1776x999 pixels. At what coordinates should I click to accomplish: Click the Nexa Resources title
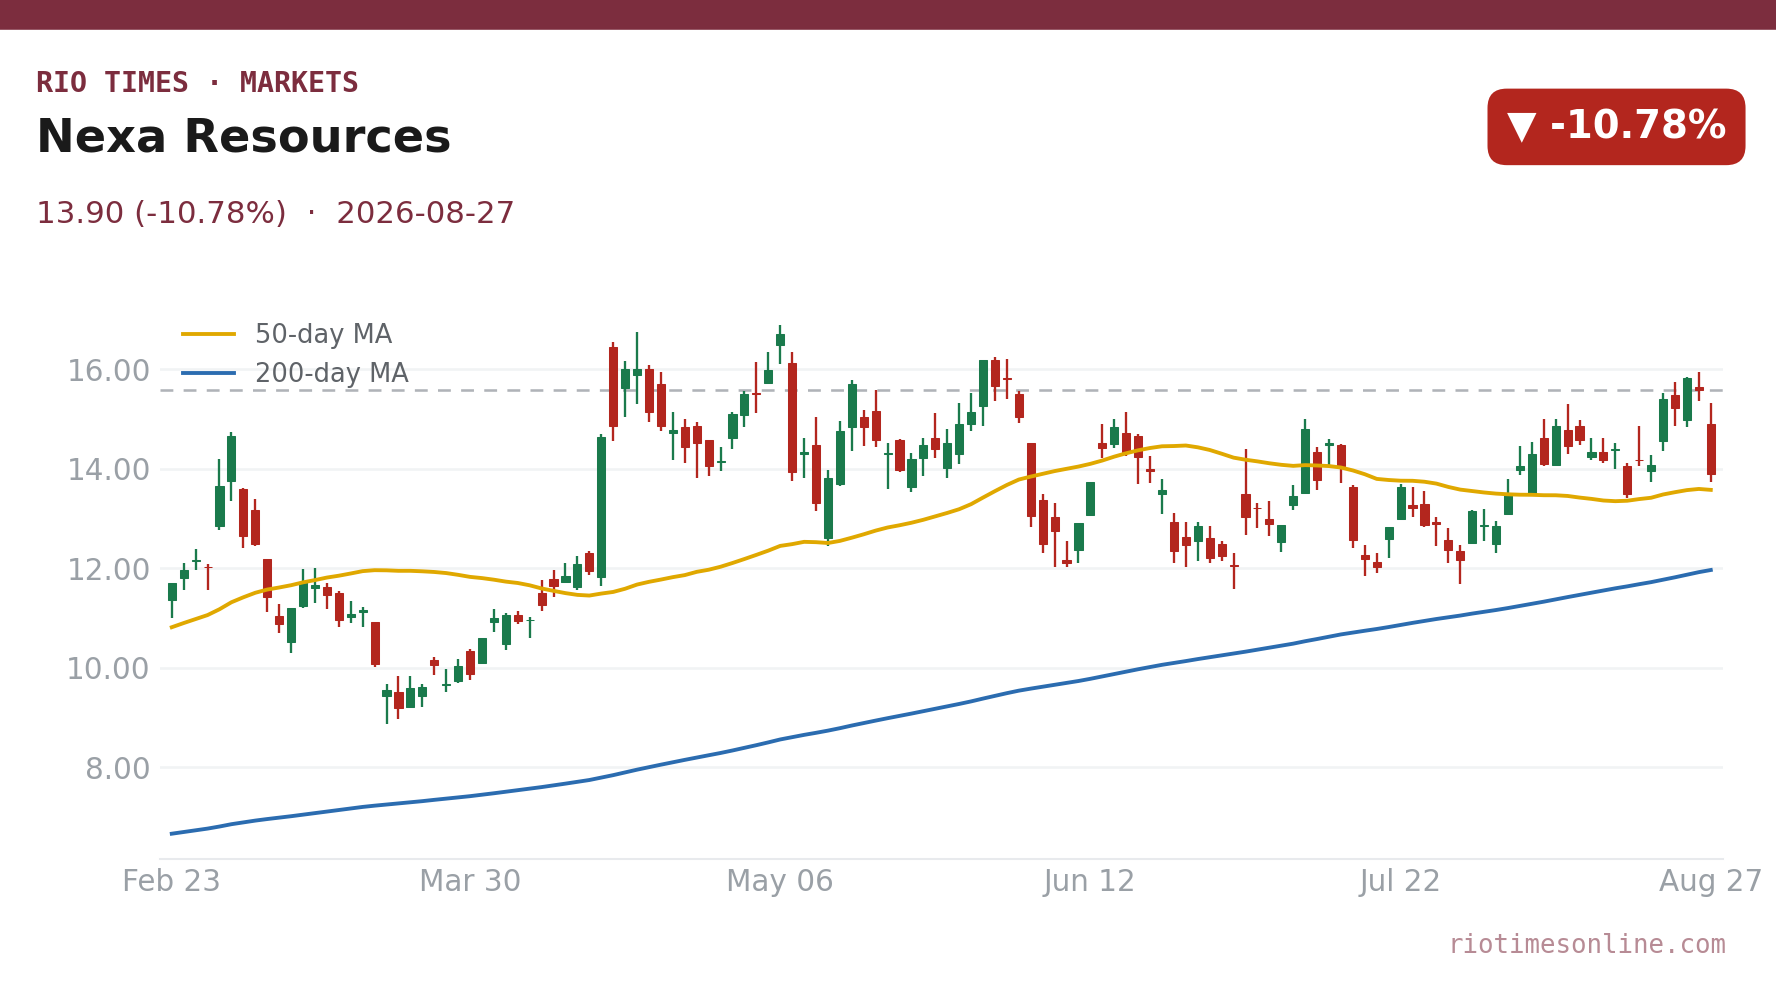[243, 138]
